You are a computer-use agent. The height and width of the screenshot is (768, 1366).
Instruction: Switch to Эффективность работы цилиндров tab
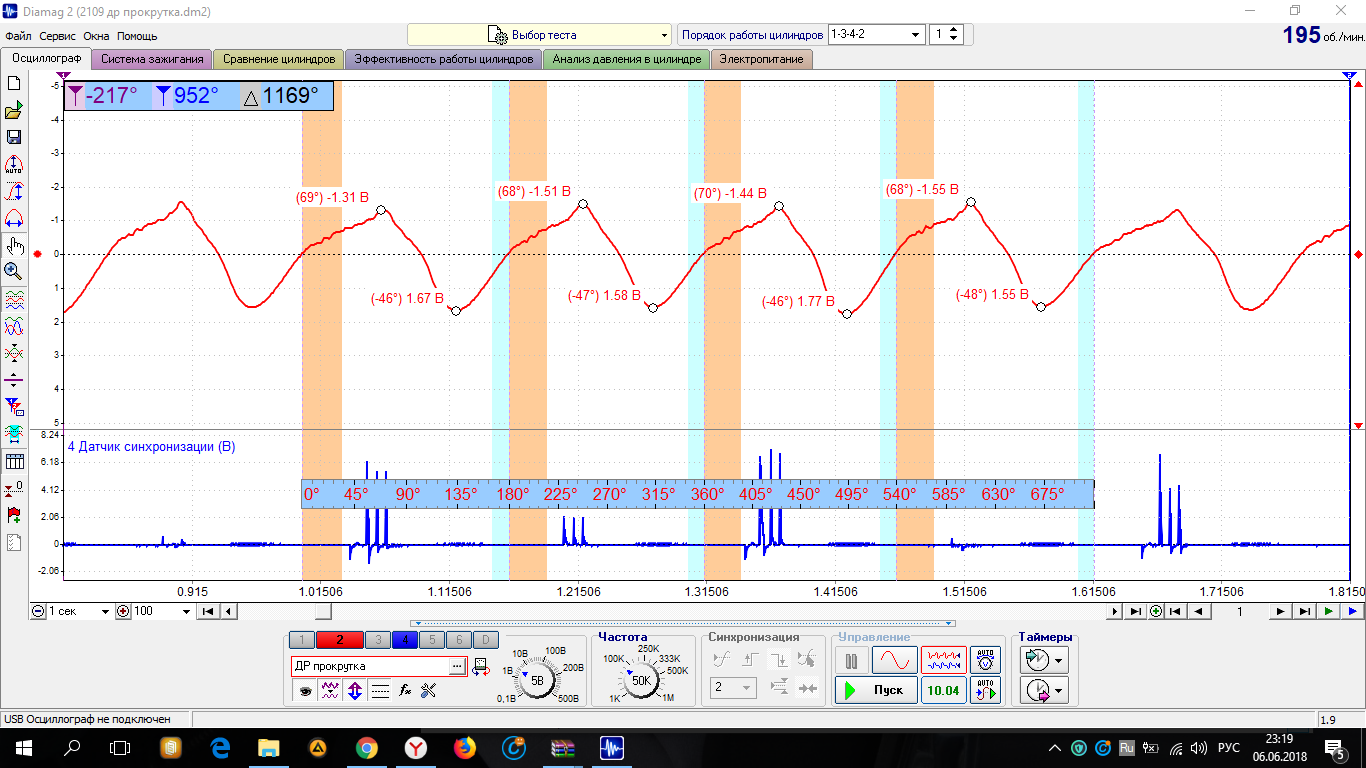[x=443, y=59]
